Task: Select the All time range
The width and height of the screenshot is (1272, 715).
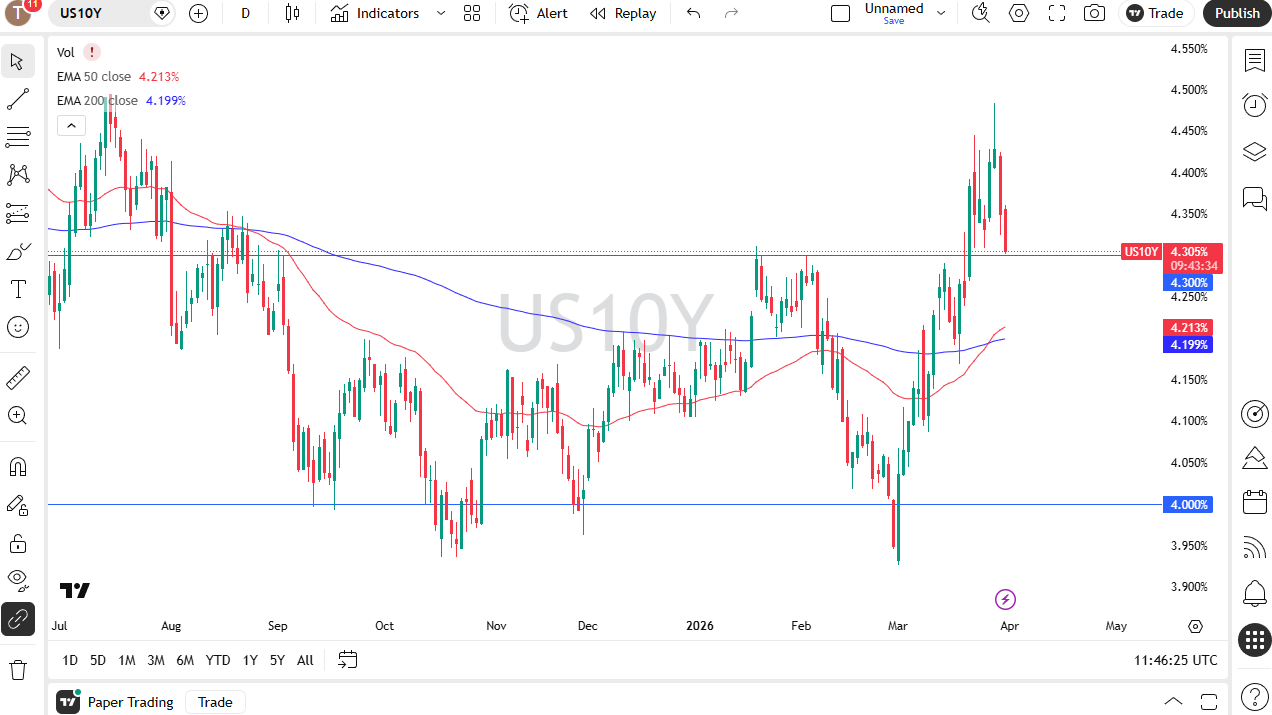Action: [x=305, y=660]
